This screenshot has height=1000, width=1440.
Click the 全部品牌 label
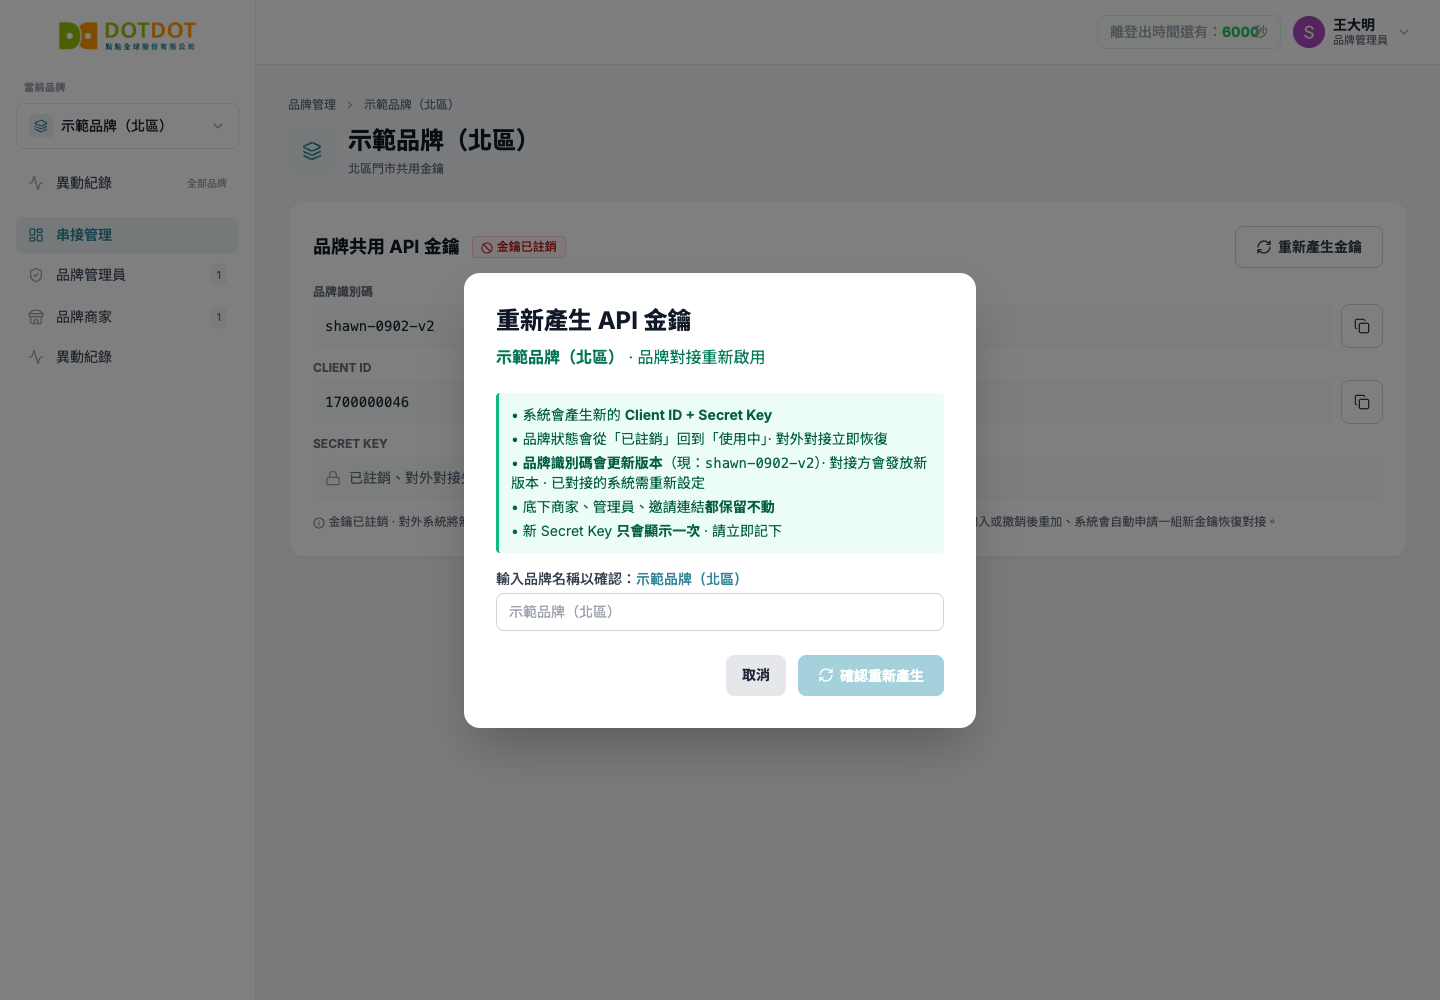[x=207, y=183]
